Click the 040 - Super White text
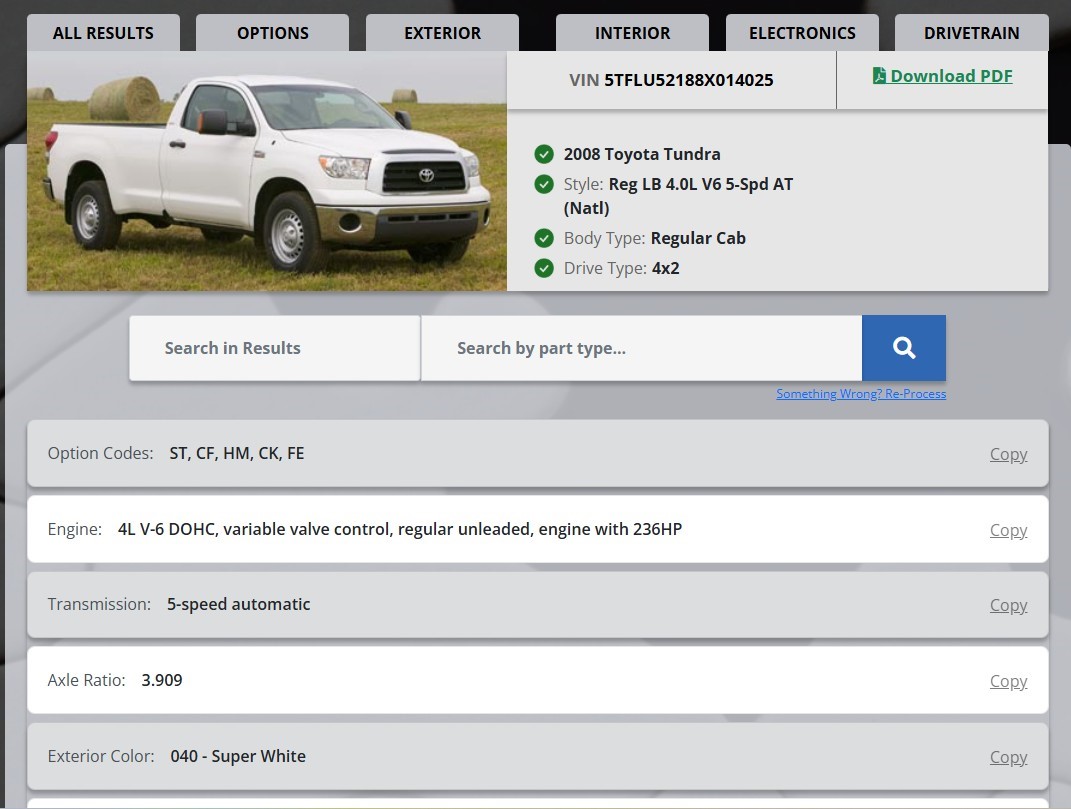1071x809 pixels. [238, 756]
